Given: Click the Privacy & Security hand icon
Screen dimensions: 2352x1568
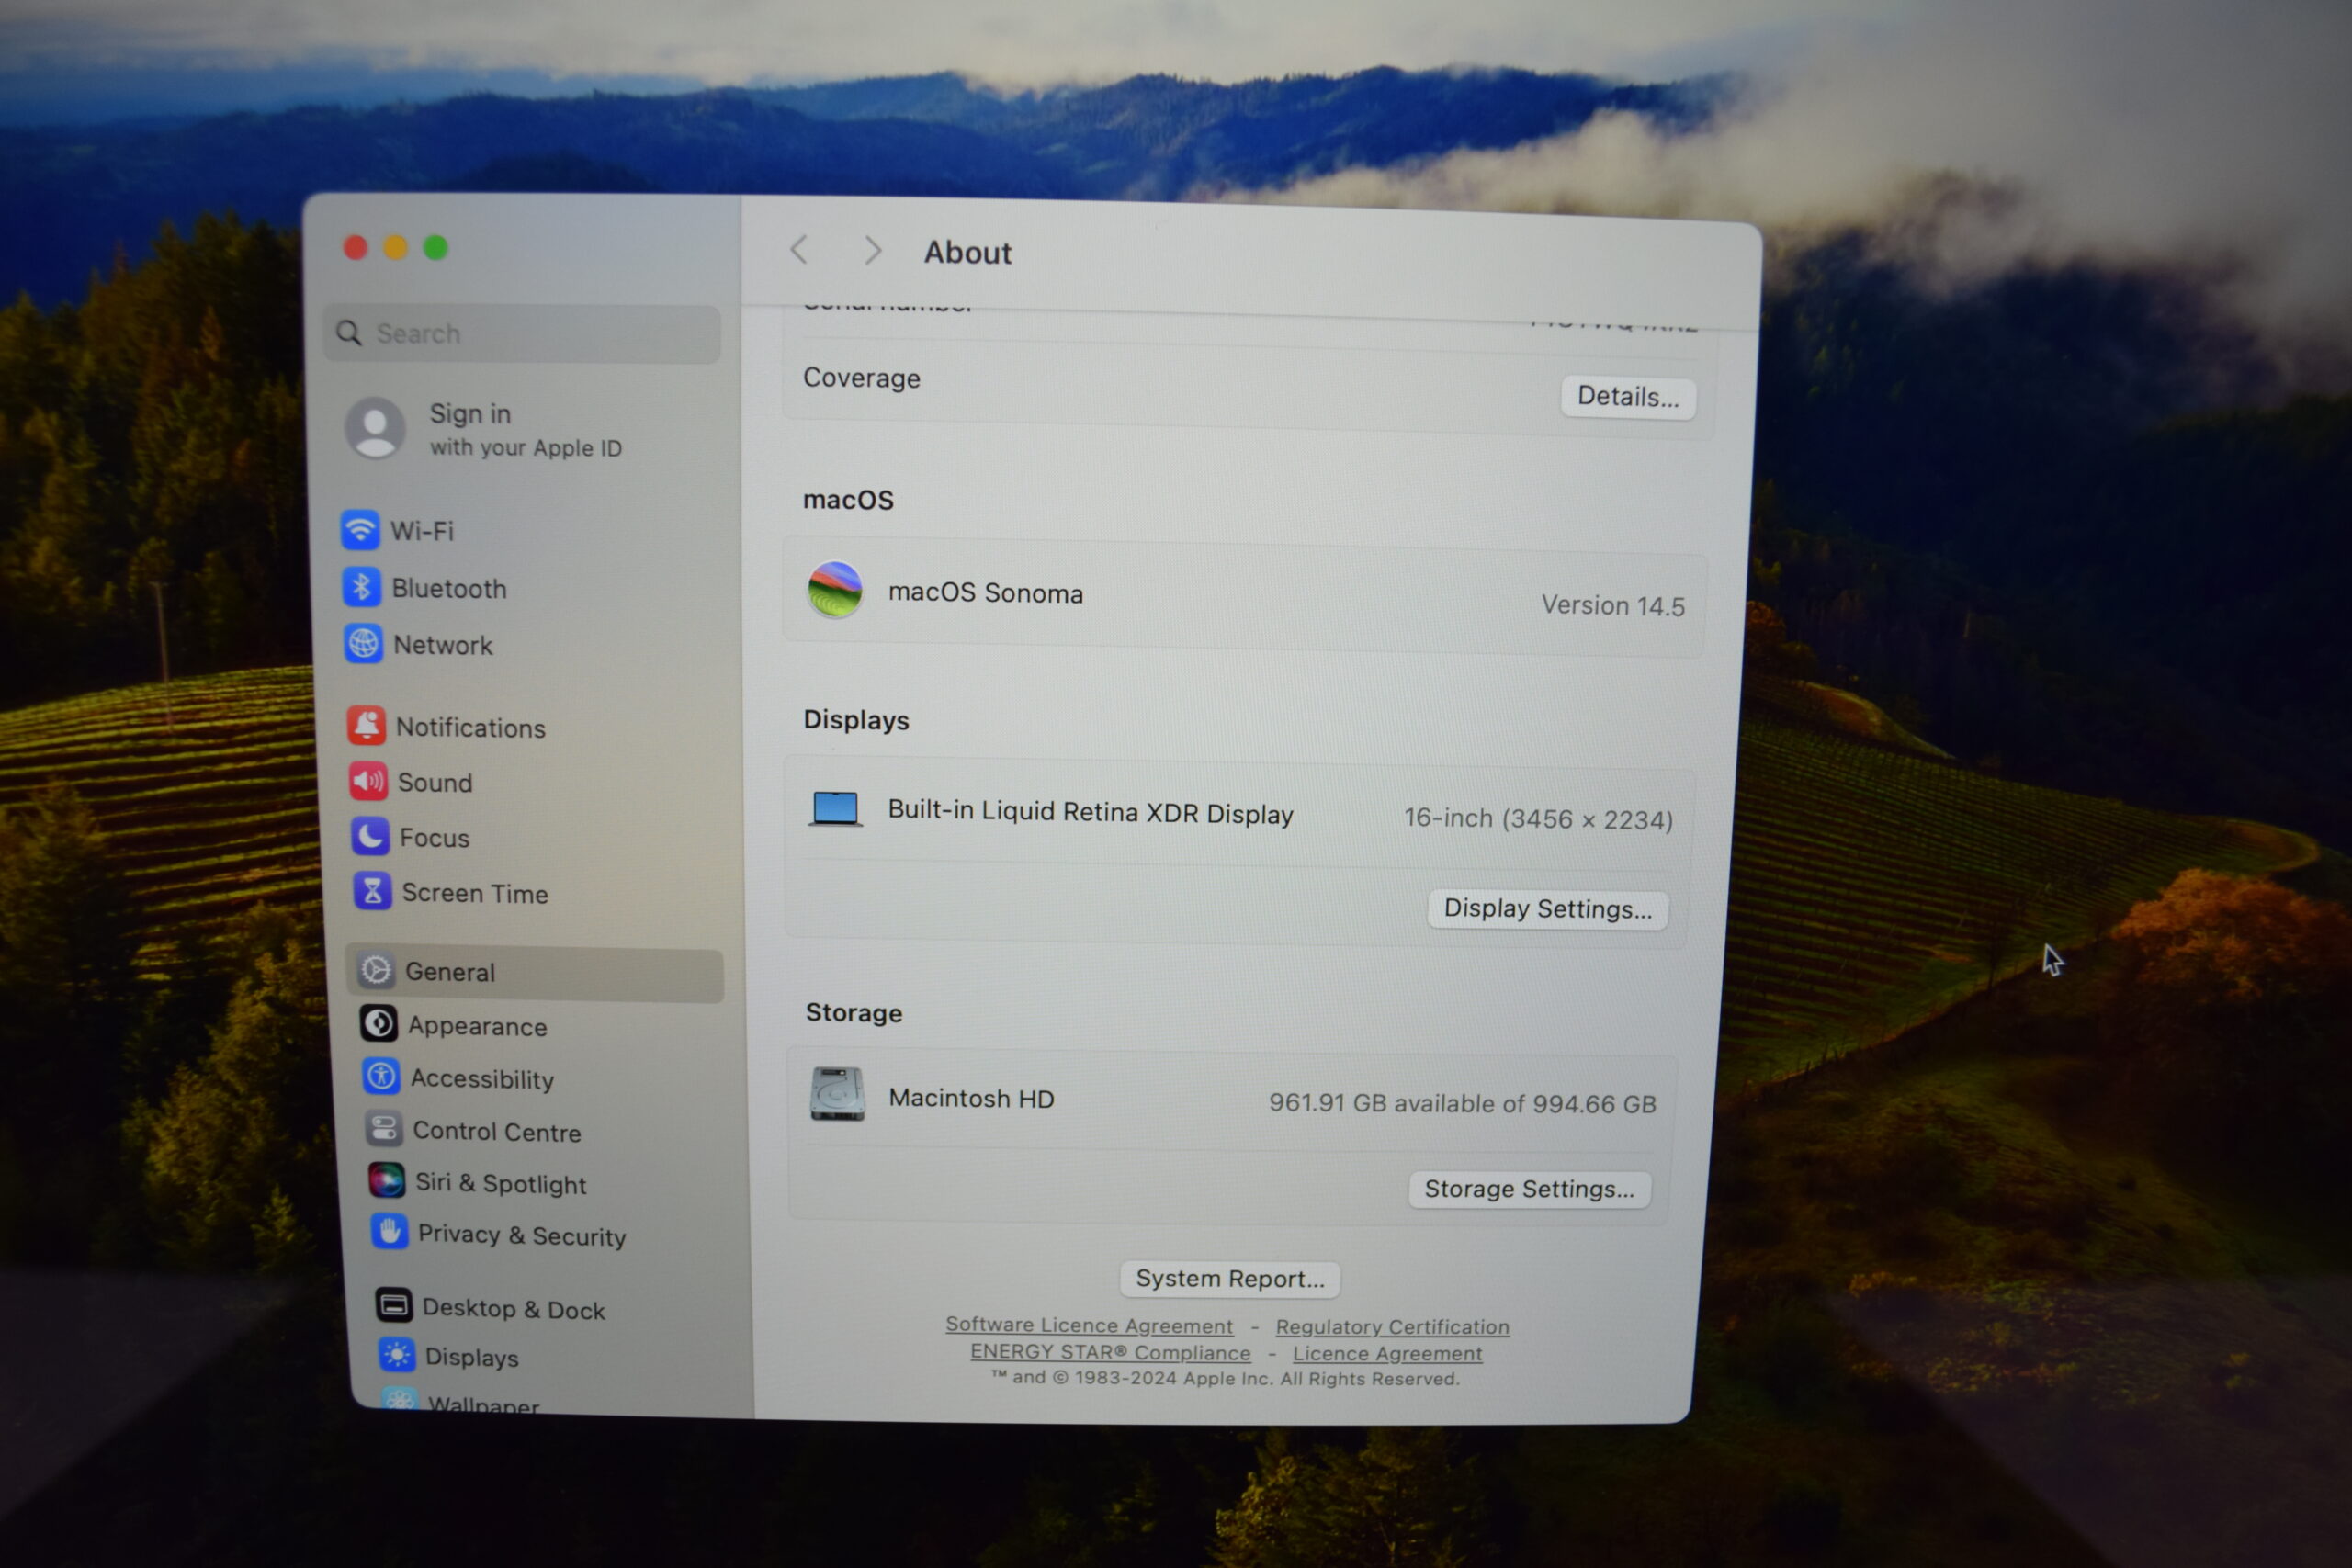Looking at the screenshot, I should [x=390, y=1232].
